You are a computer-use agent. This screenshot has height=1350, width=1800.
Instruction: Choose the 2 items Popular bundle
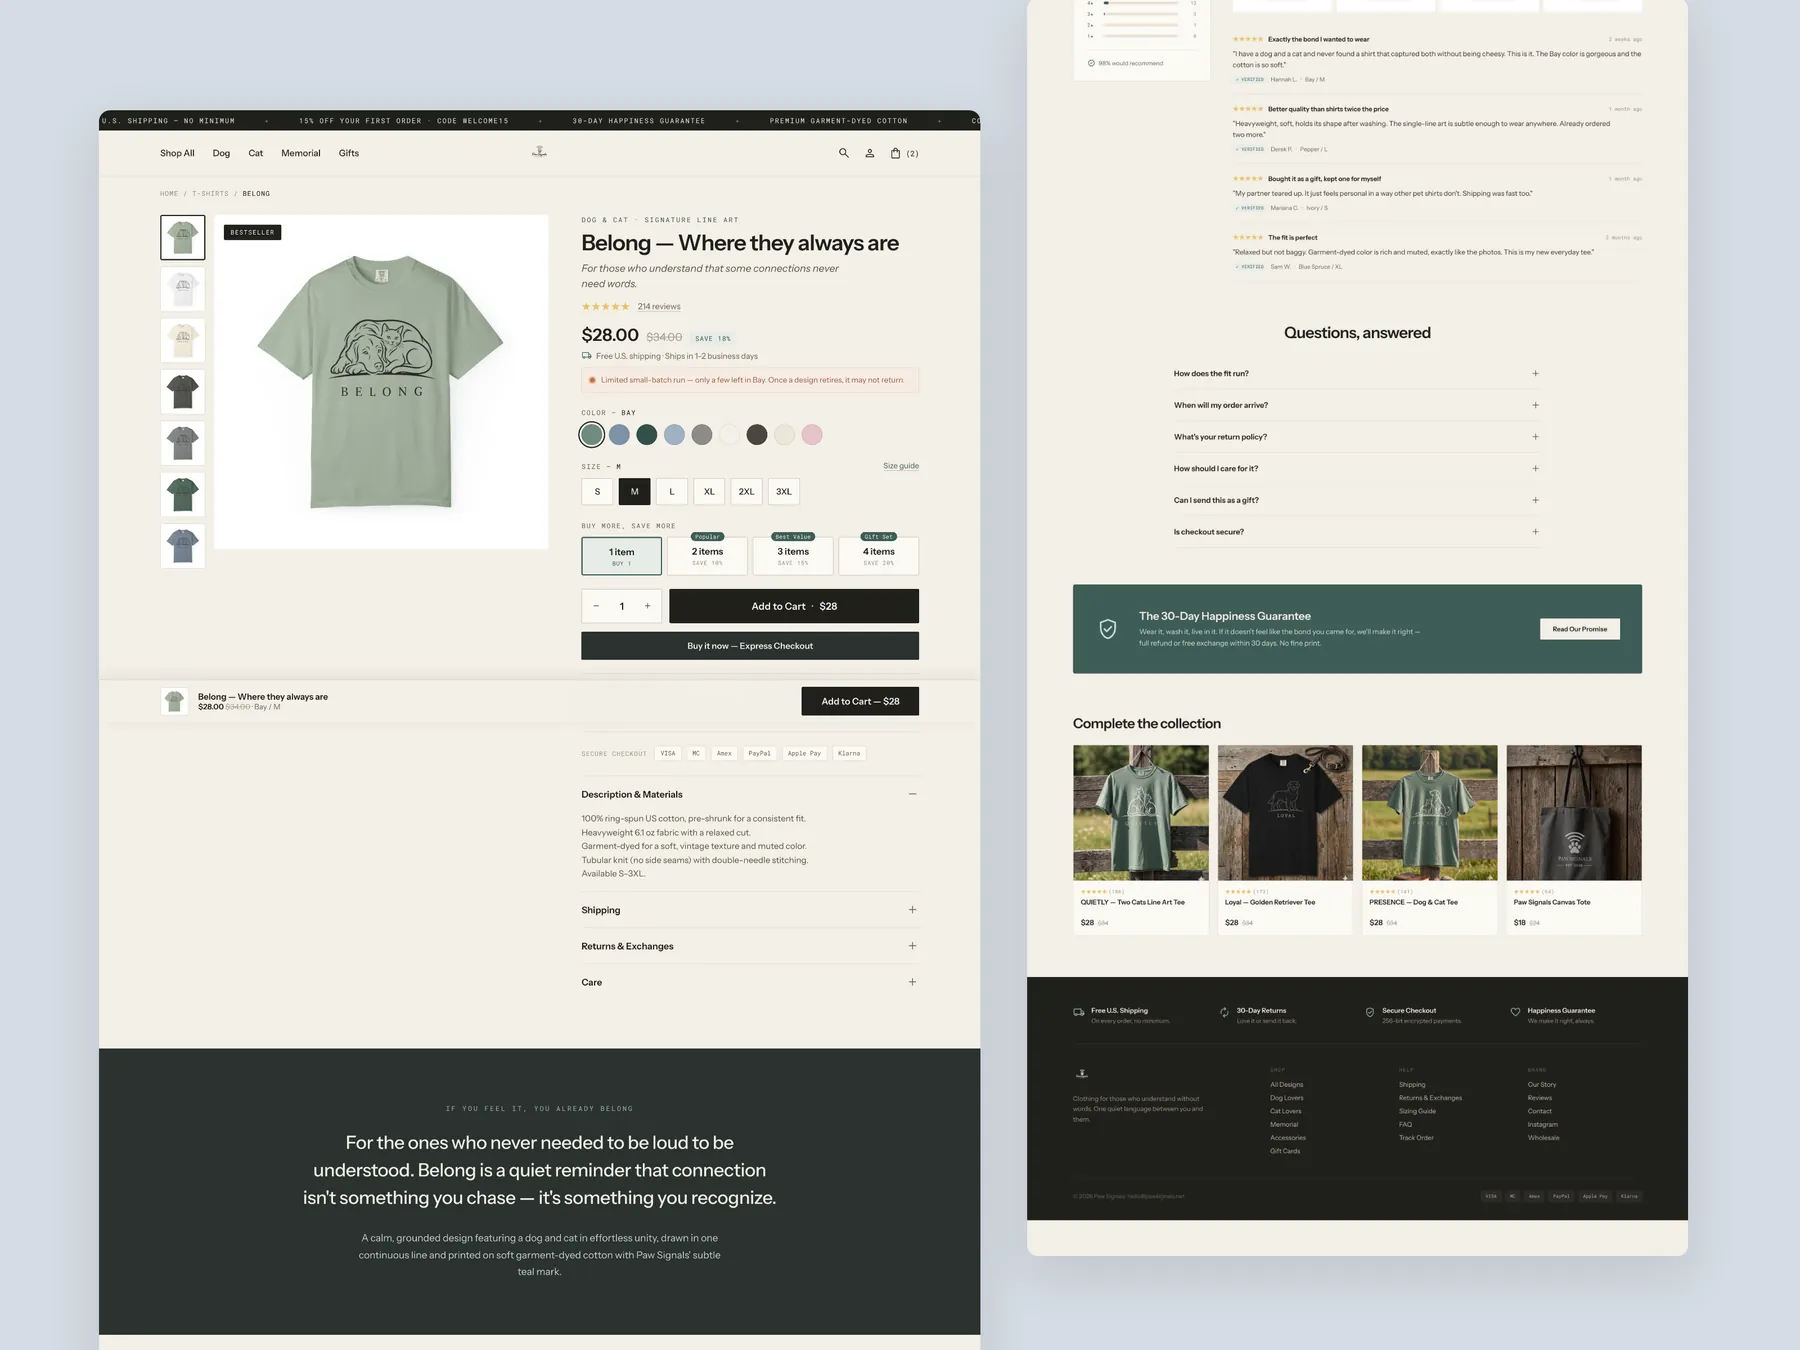pos(707,555)
